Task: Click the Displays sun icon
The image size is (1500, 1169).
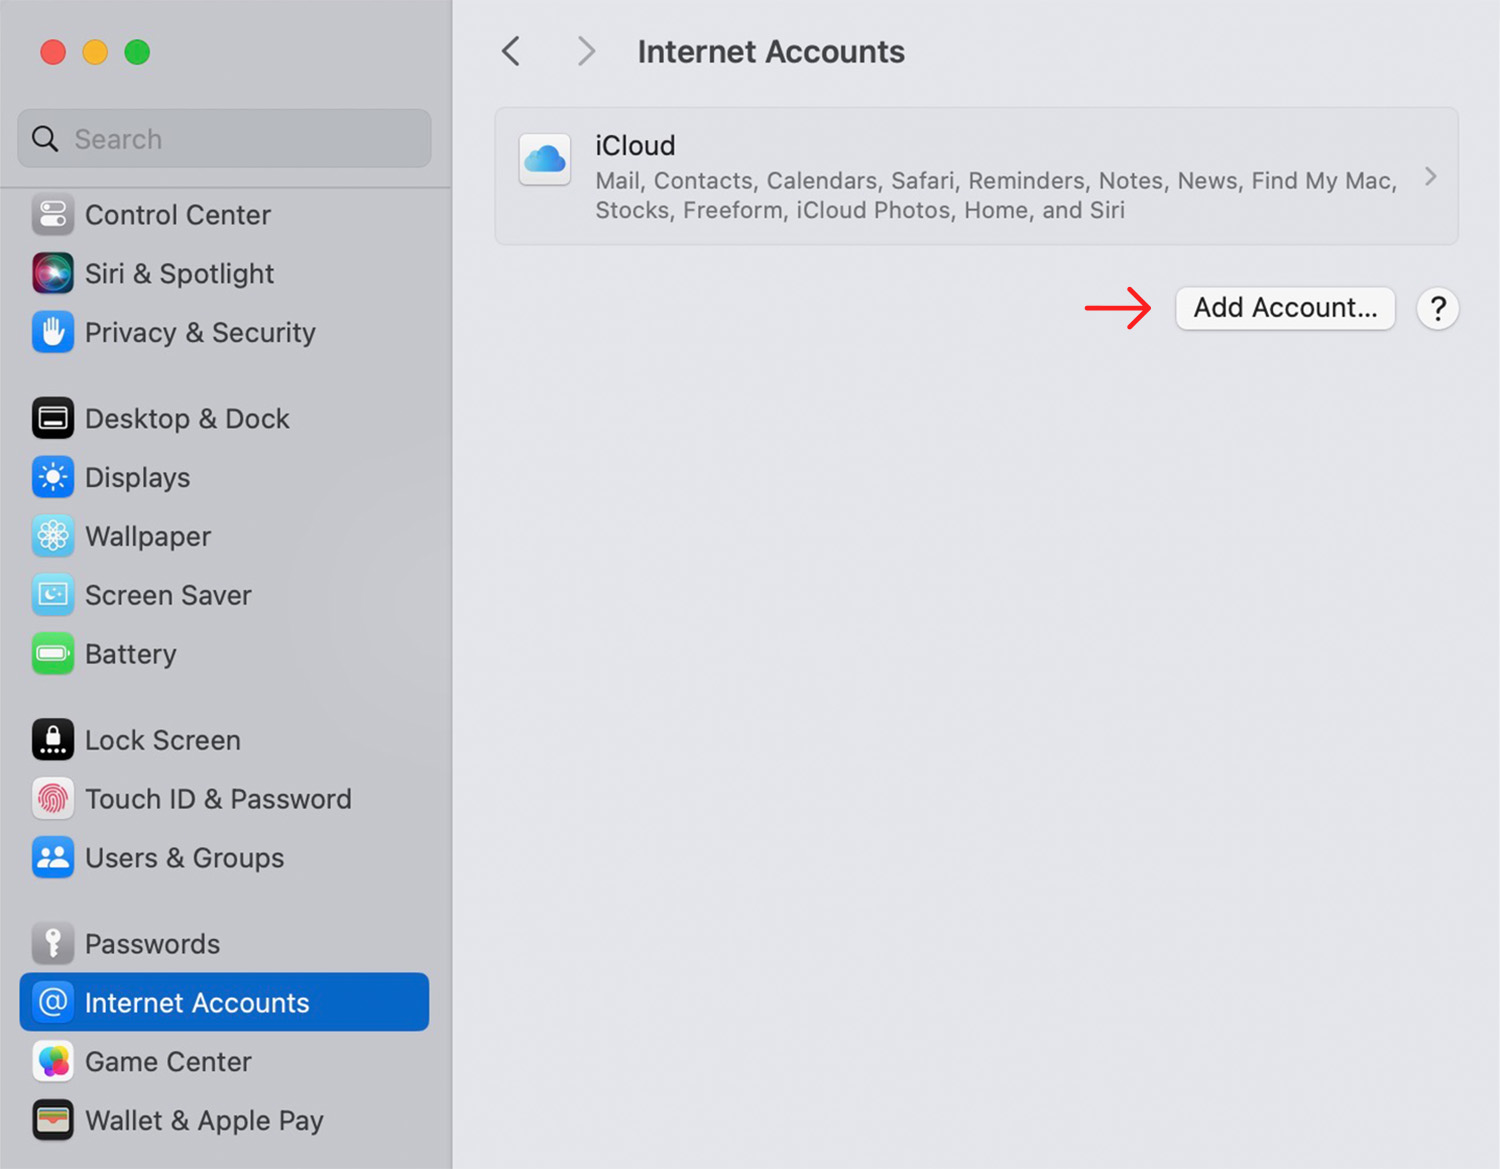Action: [x=53, y=477]
